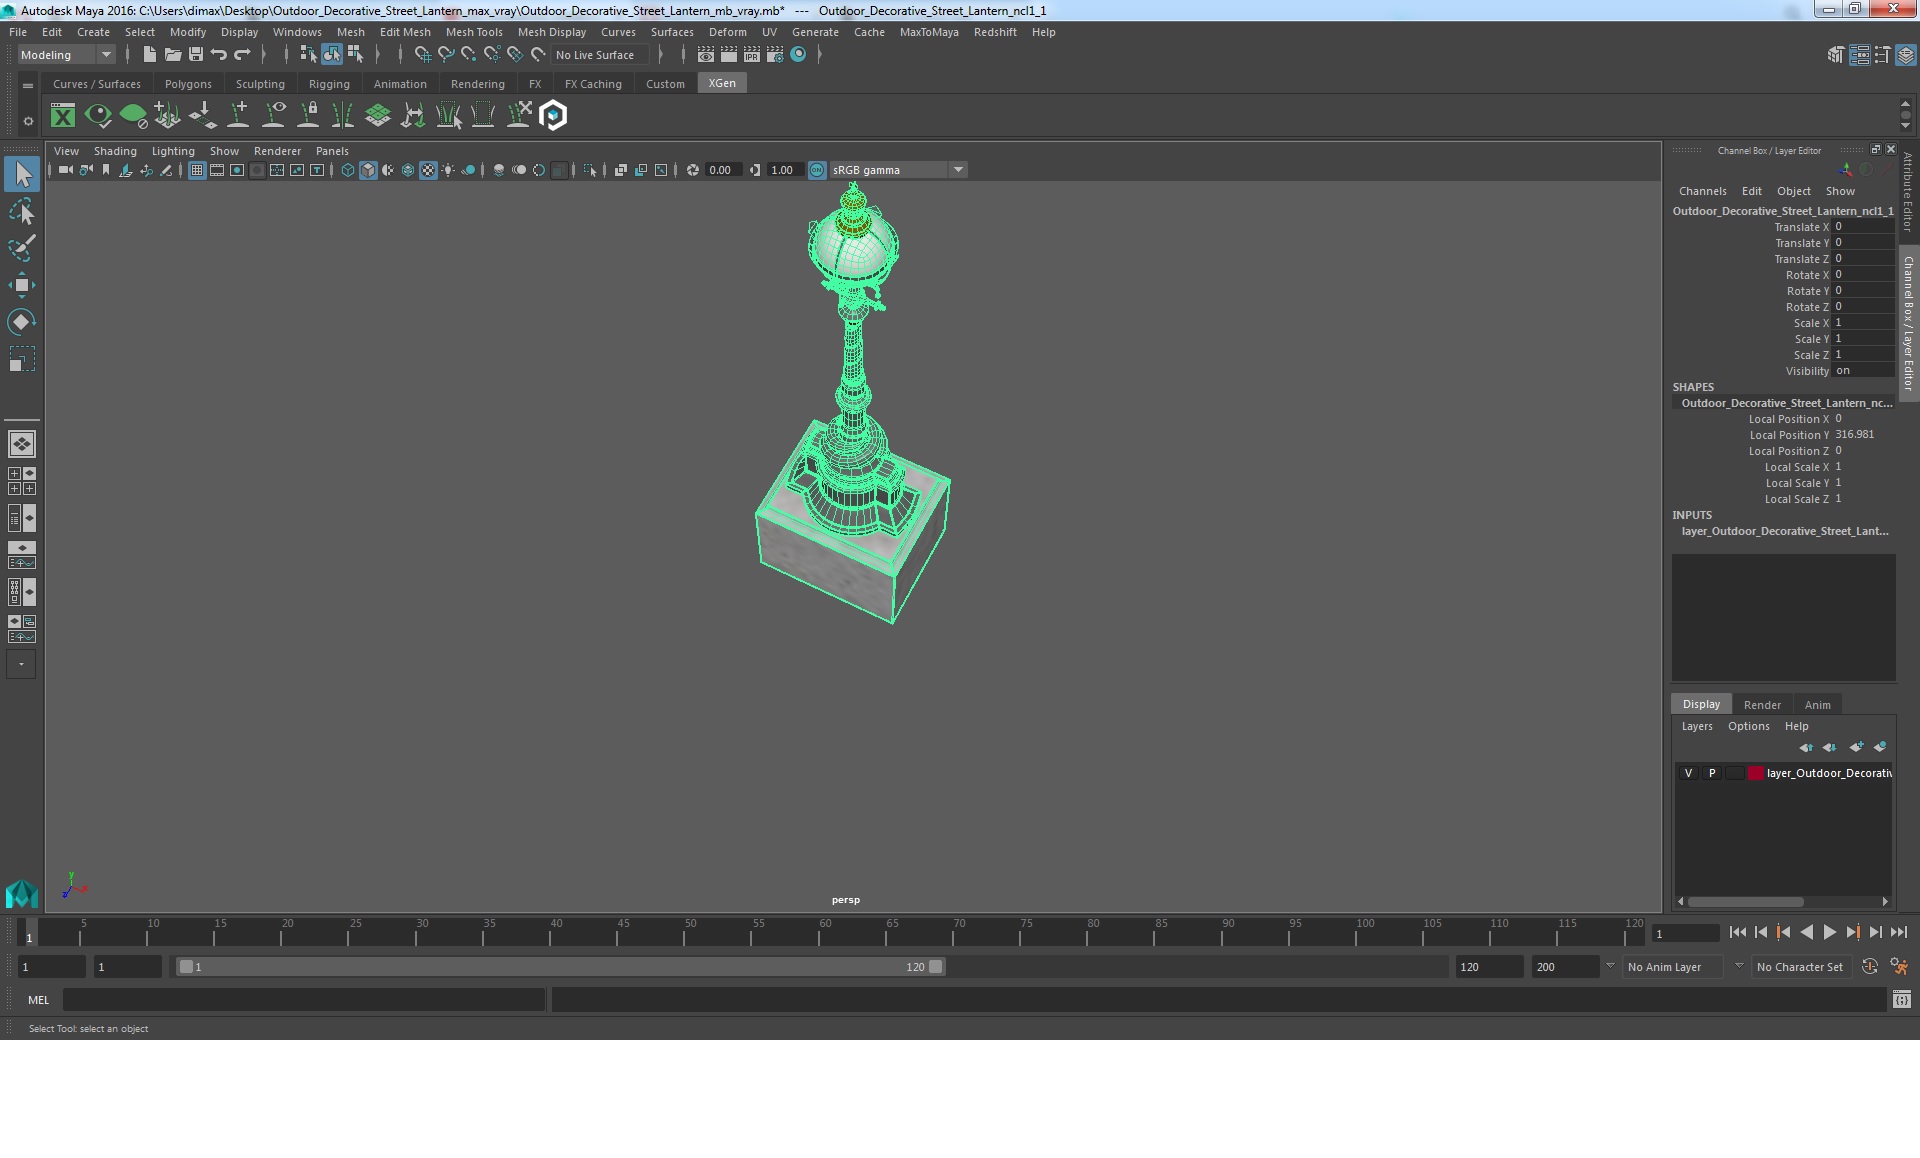Click the layer red color swatch
This screenshot has width=1920, height=1158.
click(1755, 773)
